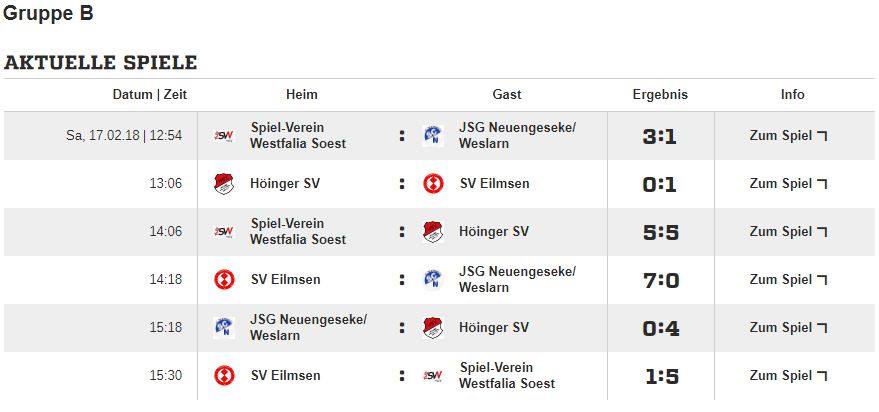Viewport: 879px width, 412px height.
Task: Click Westfalia Soest logo in 12:54 match
Action: (x=224, y=136)
